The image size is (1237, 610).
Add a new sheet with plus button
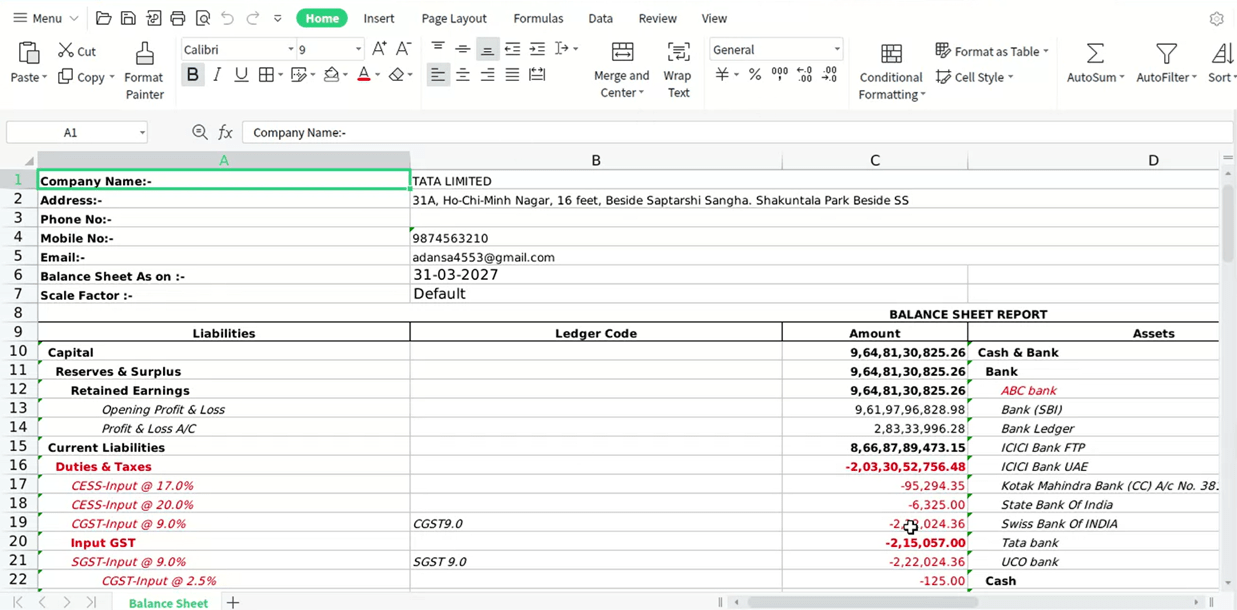point(233,602)
